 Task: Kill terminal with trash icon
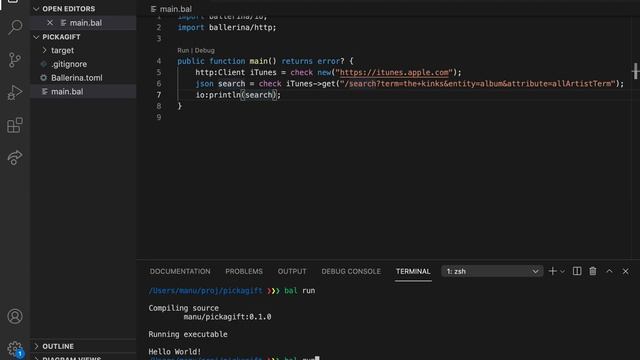593,271
